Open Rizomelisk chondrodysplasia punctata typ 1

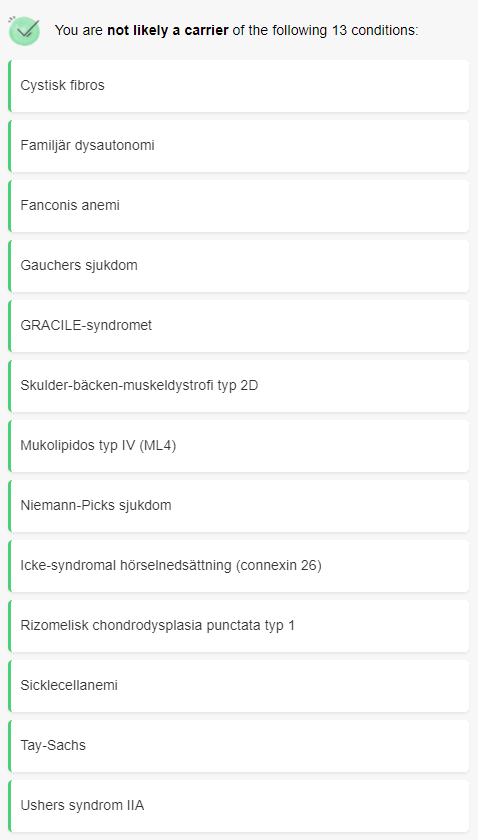[239, 626]
